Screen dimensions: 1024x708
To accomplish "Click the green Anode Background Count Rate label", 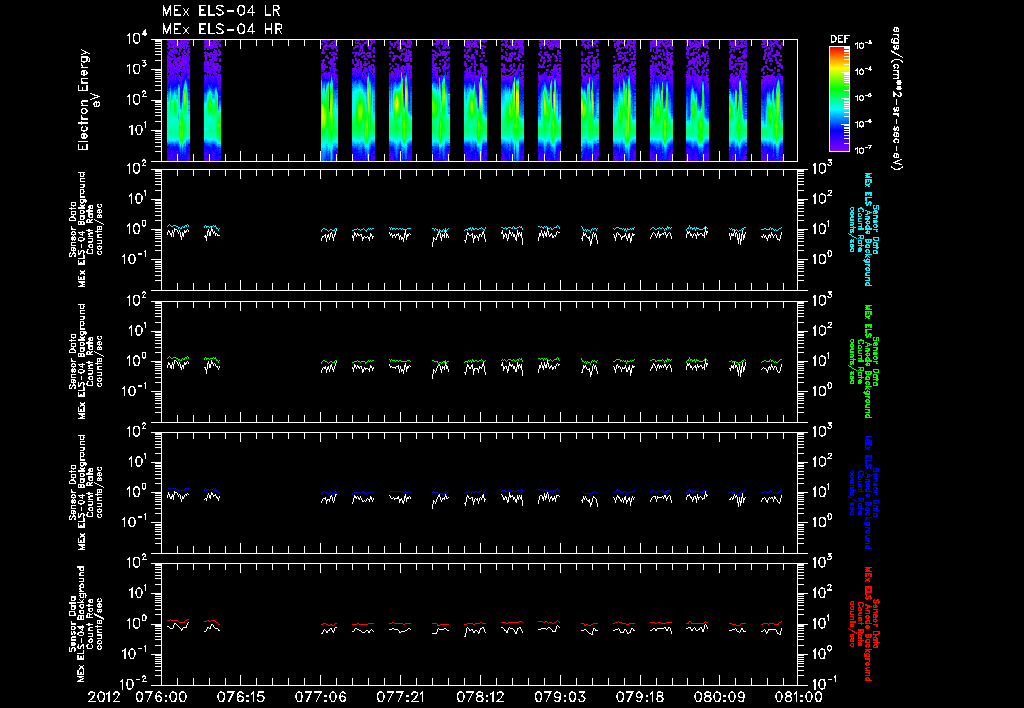I will coord(863,361).
